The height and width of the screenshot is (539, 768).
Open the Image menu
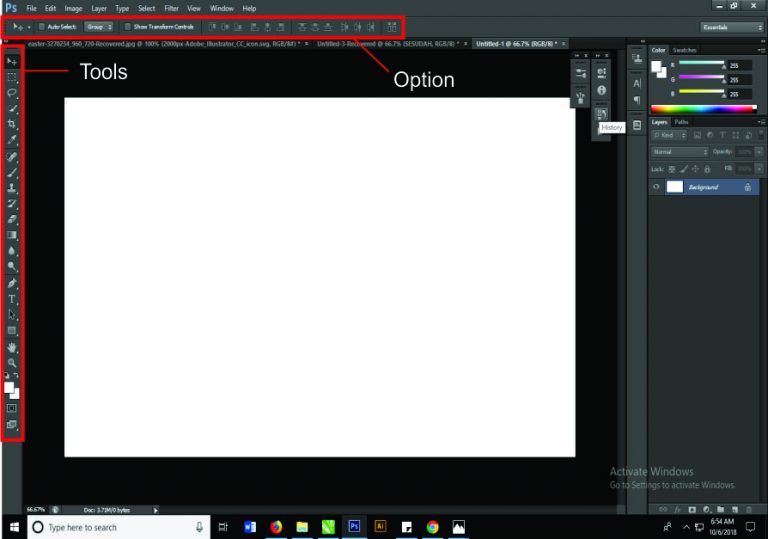[73, 8]
